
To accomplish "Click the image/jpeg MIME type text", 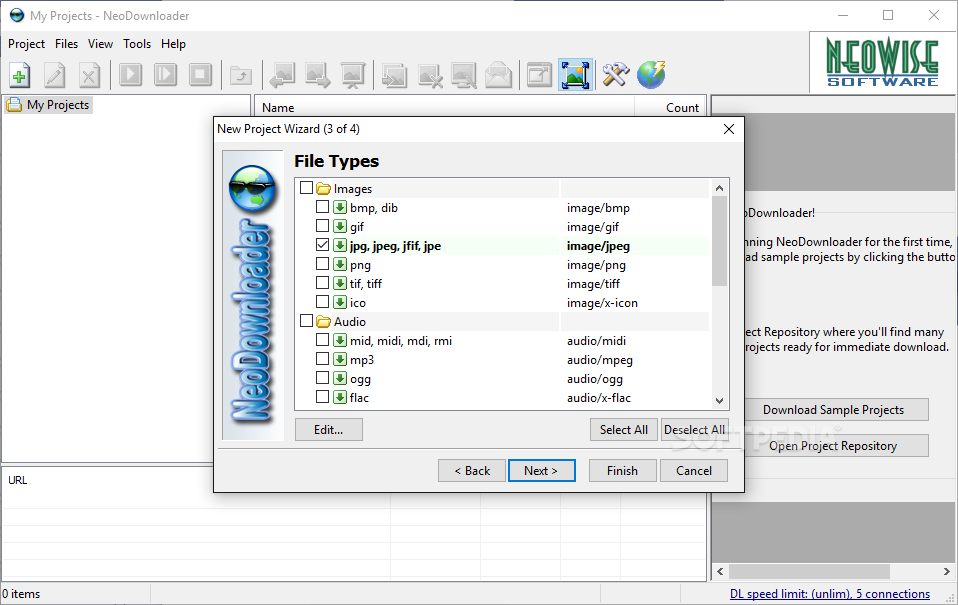I will coord(598,246).
